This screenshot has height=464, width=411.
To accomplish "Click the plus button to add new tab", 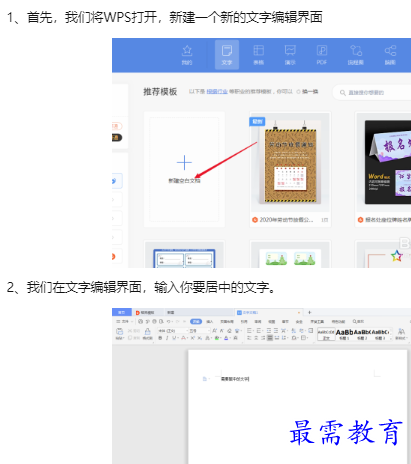I will [x=309, y=312].
